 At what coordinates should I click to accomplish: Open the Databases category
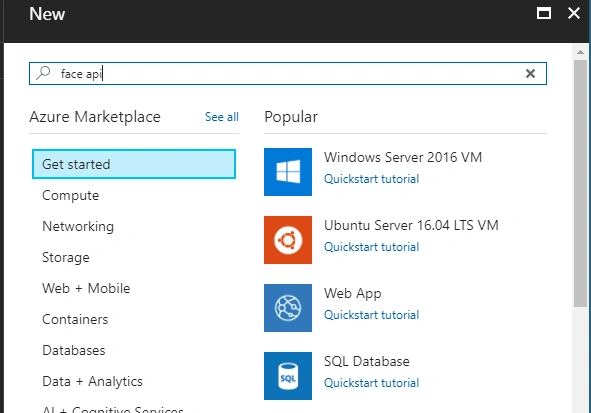coord(74,350)
